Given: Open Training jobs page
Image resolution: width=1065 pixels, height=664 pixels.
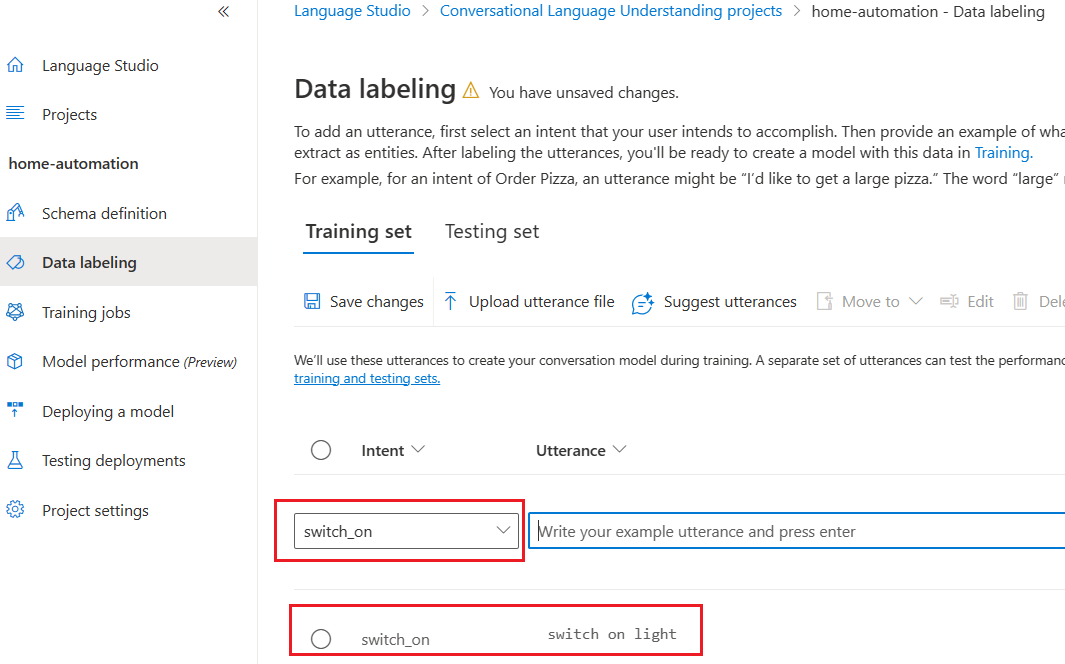Looking at the screenshot, I should (x=86, y=312).
